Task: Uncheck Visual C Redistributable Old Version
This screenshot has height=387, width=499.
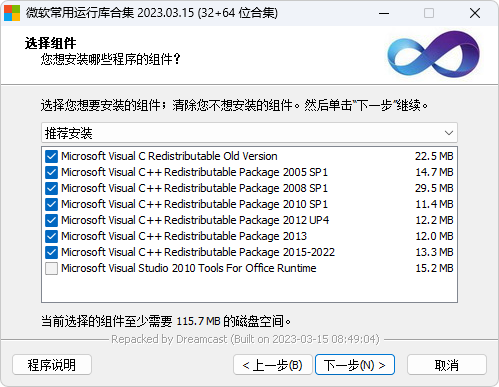Action: coord(51,156)
